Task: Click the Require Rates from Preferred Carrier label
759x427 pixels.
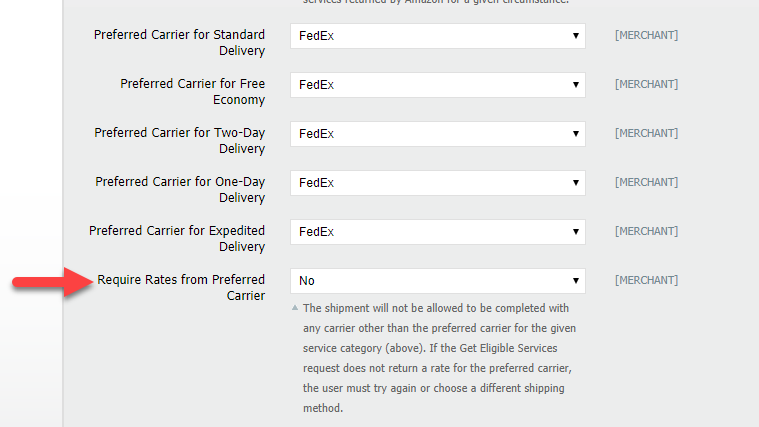Action: 181,288
